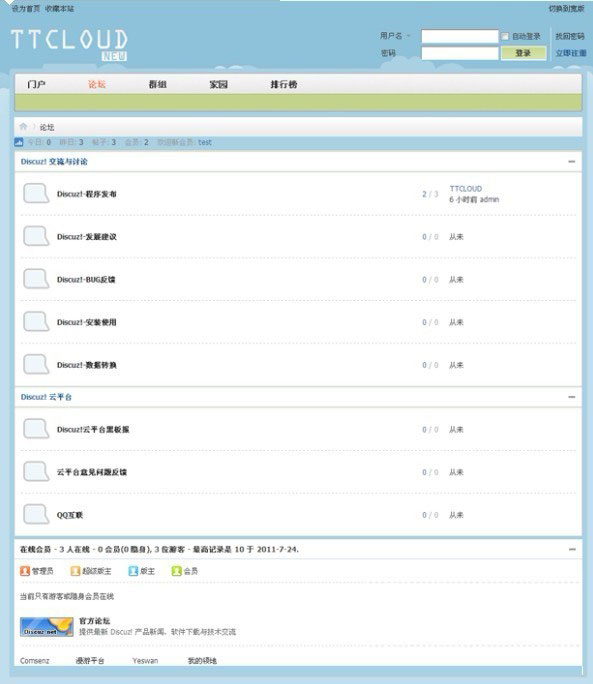Click the 登录 login button

point(523,53)
